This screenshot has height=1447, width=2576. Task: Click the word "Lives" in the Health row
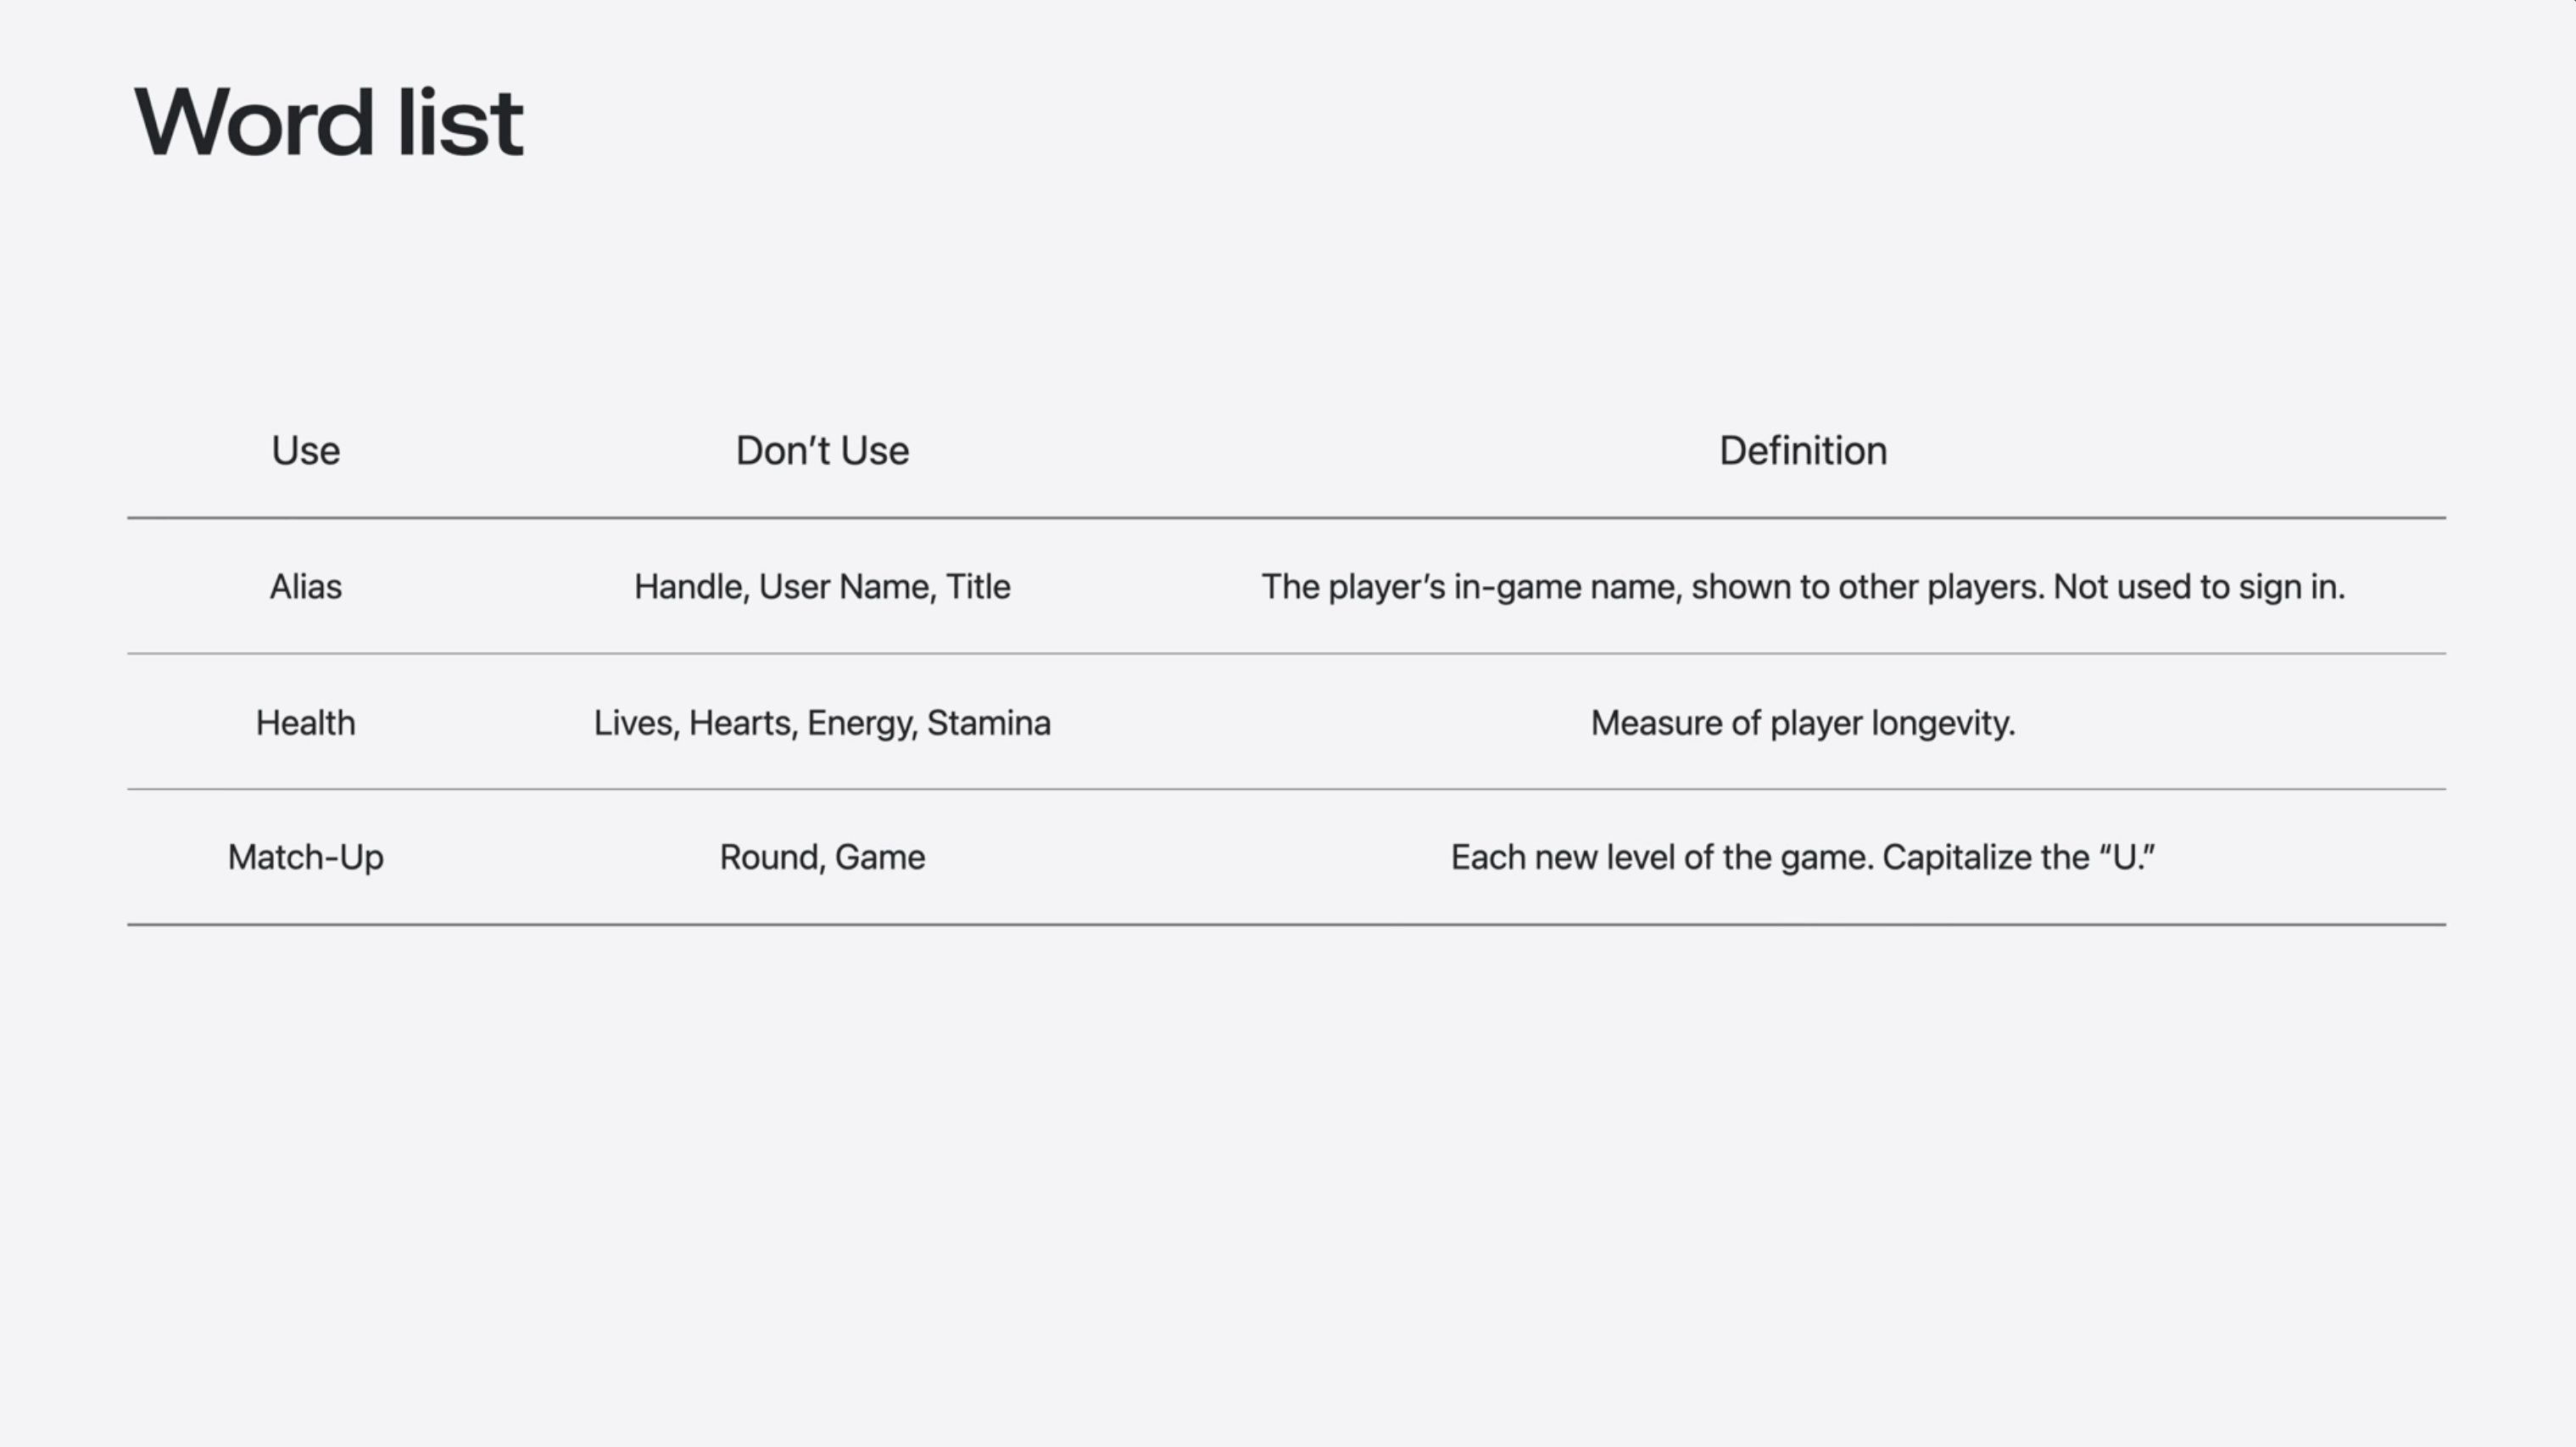tap(634, 723)
